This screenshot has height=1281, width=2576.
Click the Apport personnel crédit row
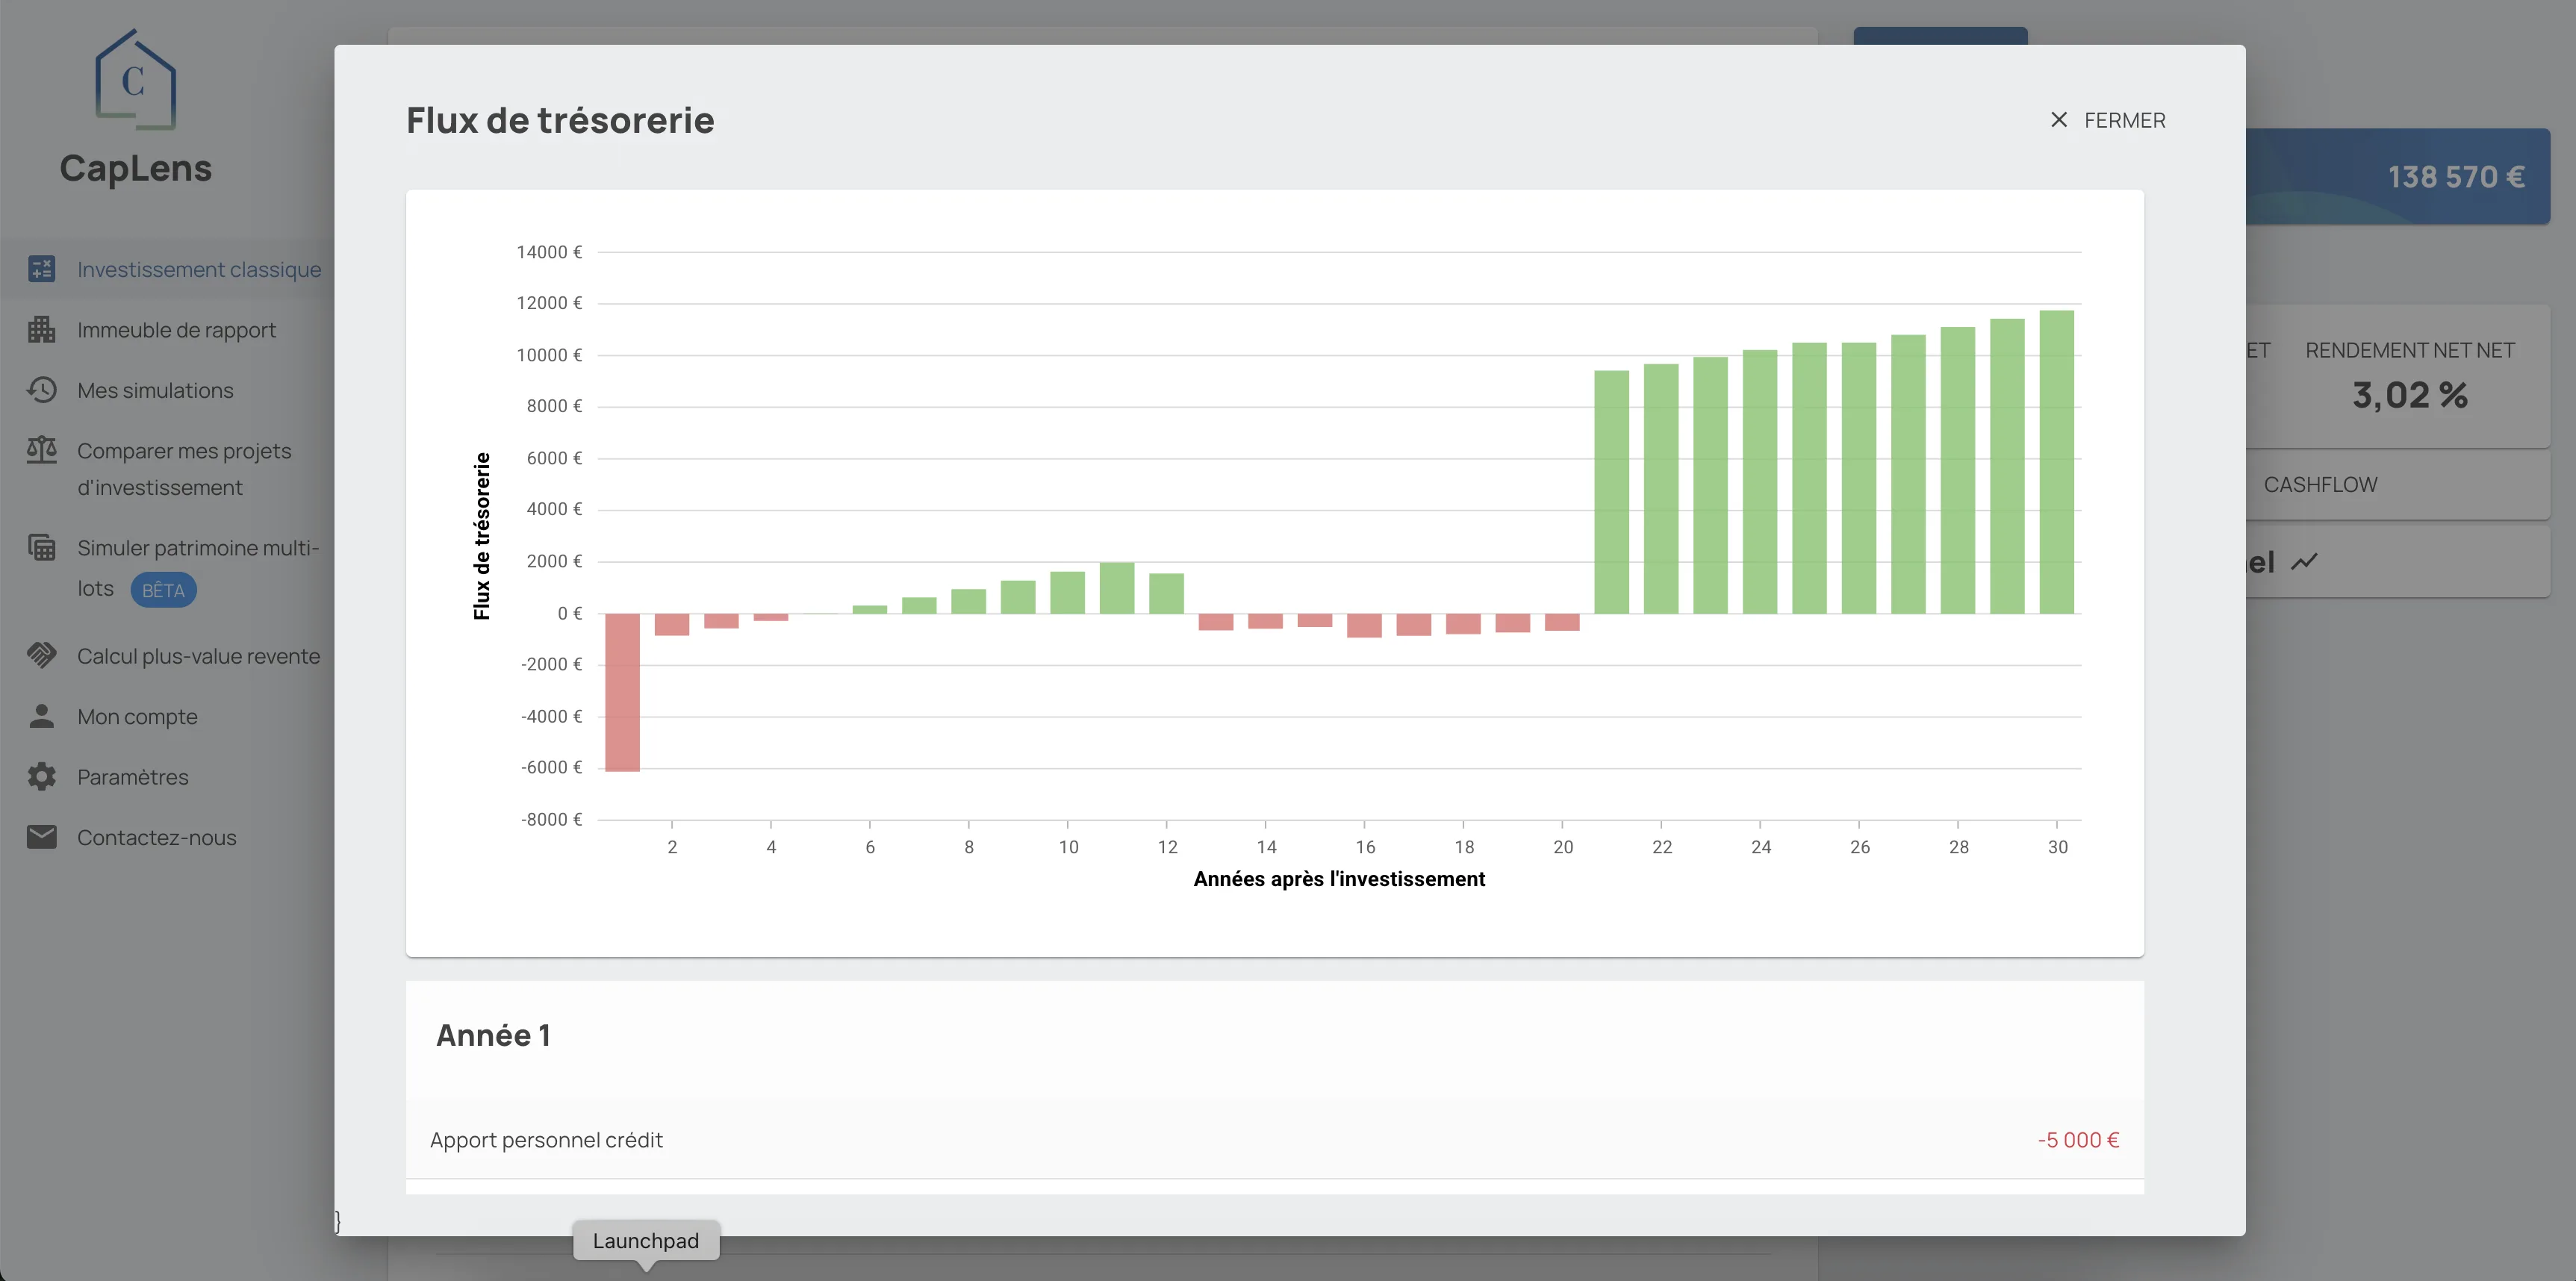pyautogui.click(x=1274, y=1140)
